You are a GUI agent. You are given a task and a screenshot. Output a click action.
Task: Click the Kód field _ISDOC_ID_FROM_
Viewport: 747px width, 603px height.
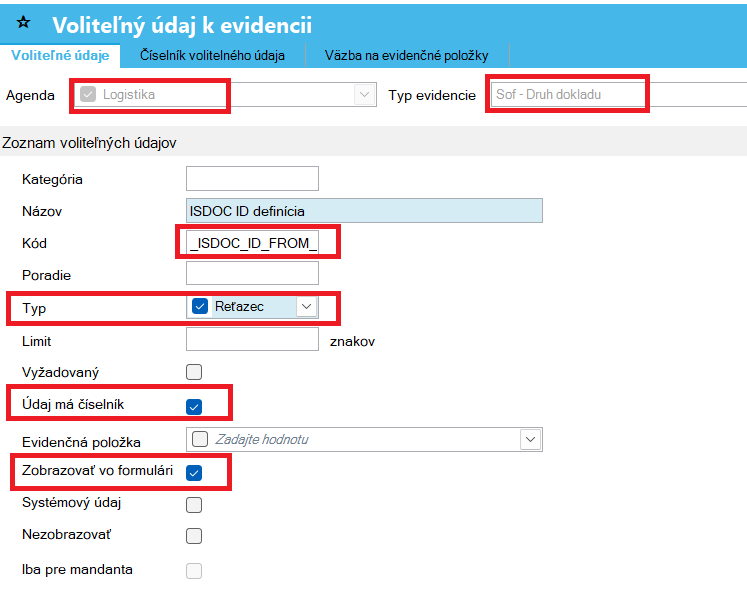[252, 243]
